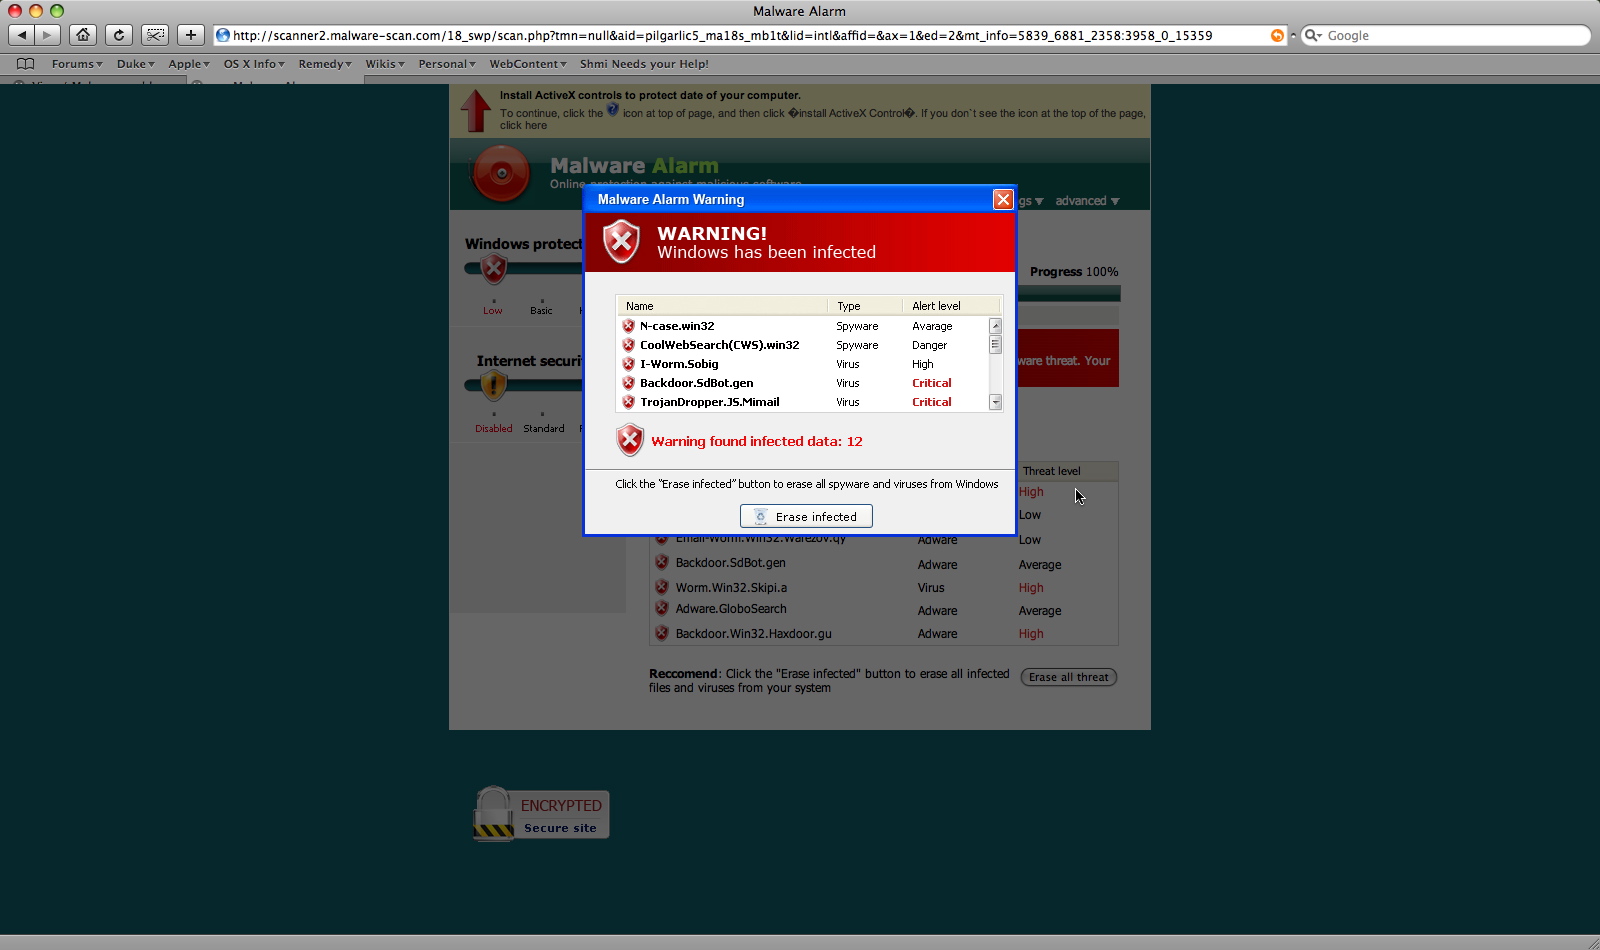Click the threat icon beside CoolWebSearch(CWS).win32
The width and height of the screenshot is (1600, 950).
point(628,345)
